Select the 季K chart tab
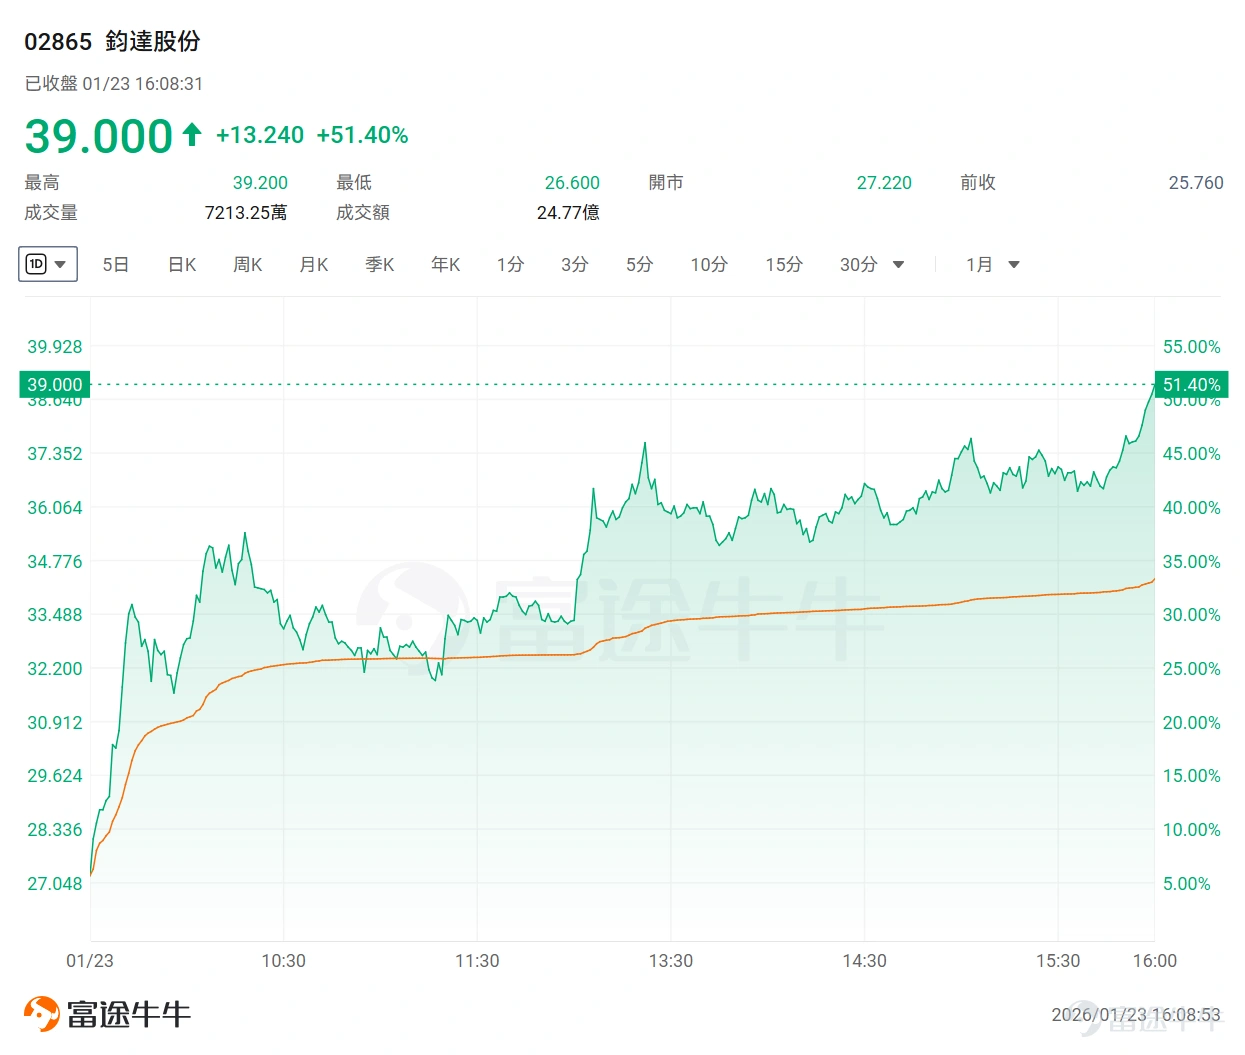The width and height of the screenshot is (1245, 1055). [x=380, y=264]
